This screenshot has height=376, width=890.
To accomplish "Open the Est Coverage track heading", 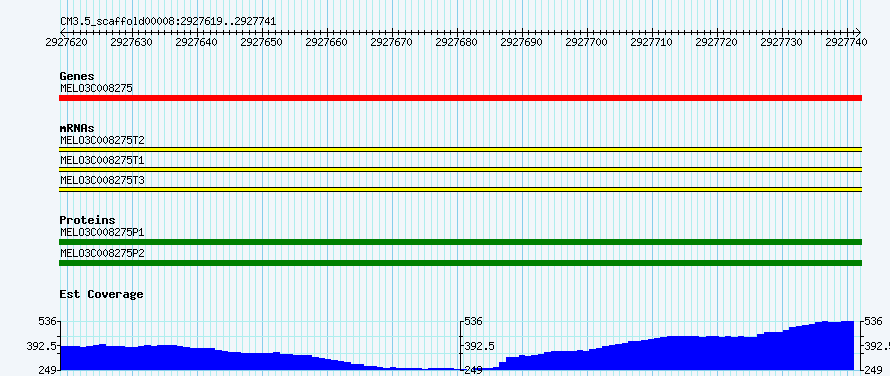I will pyautogui.click(x=102, y=294).
